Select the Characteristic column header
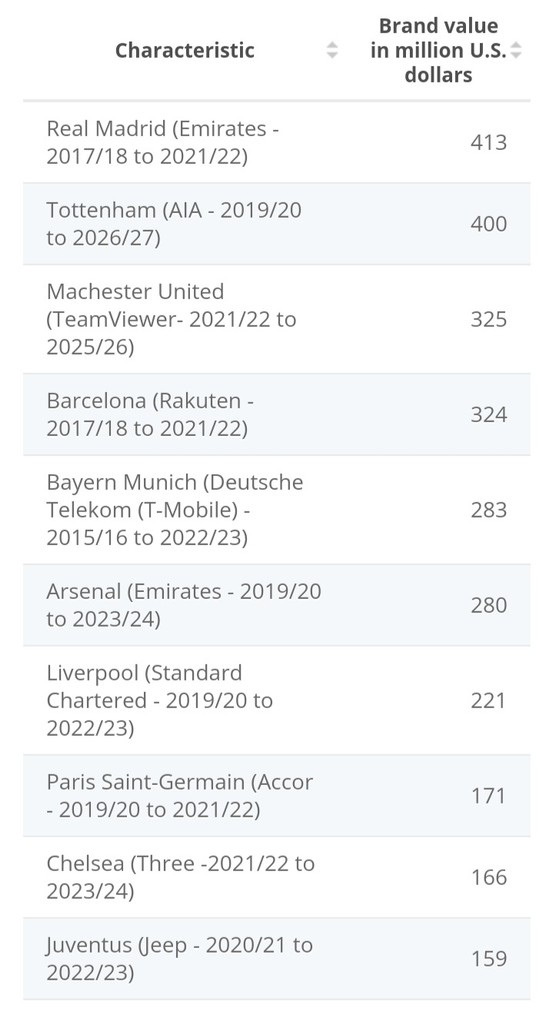Viewport: 554px width, 1024px height. tap(185, 50)
